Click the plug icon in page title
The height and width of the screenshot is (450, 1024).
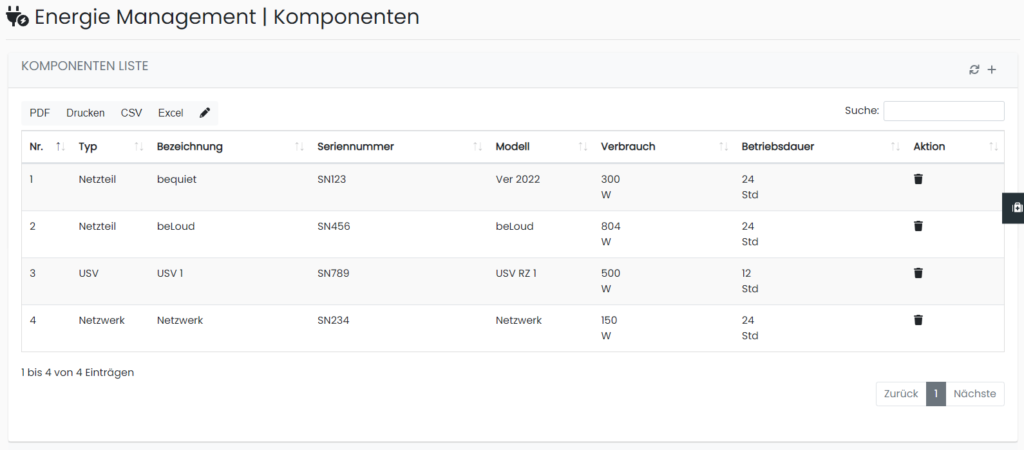(17, 17)
